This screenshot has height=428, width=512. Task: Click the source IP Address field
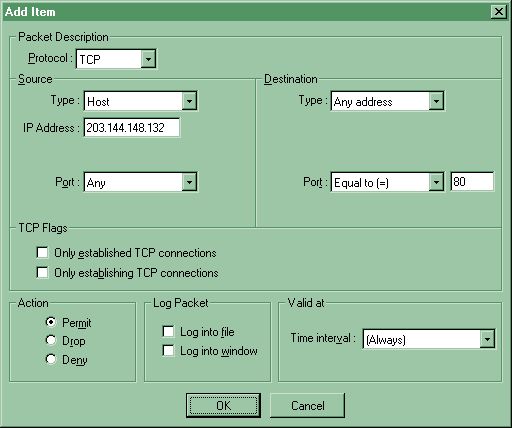pyautogui.click(x=132, y=127)
